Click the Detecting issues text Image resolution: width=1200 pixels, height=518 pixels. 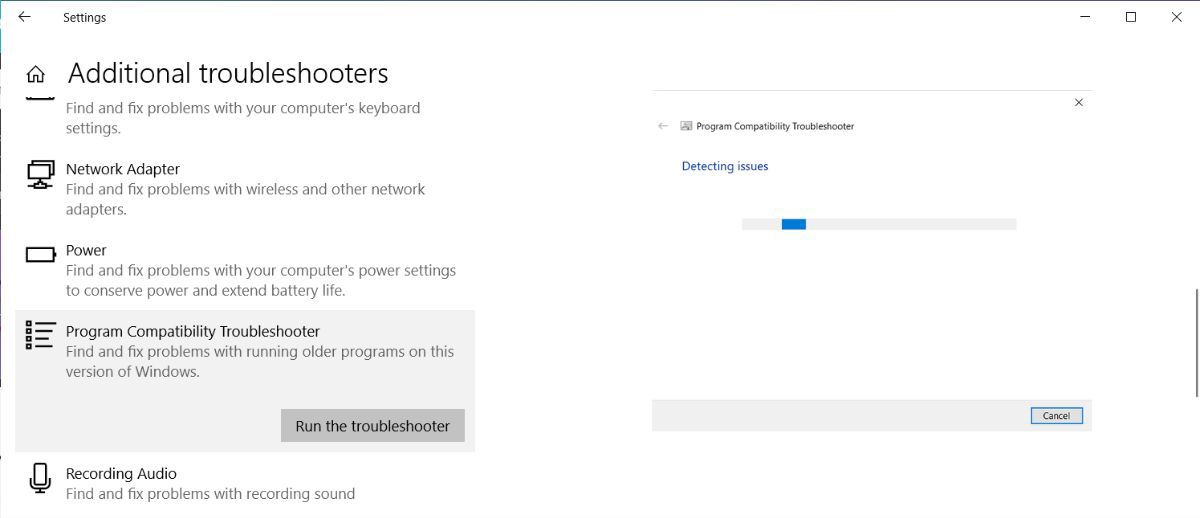[x=725, y=166]
